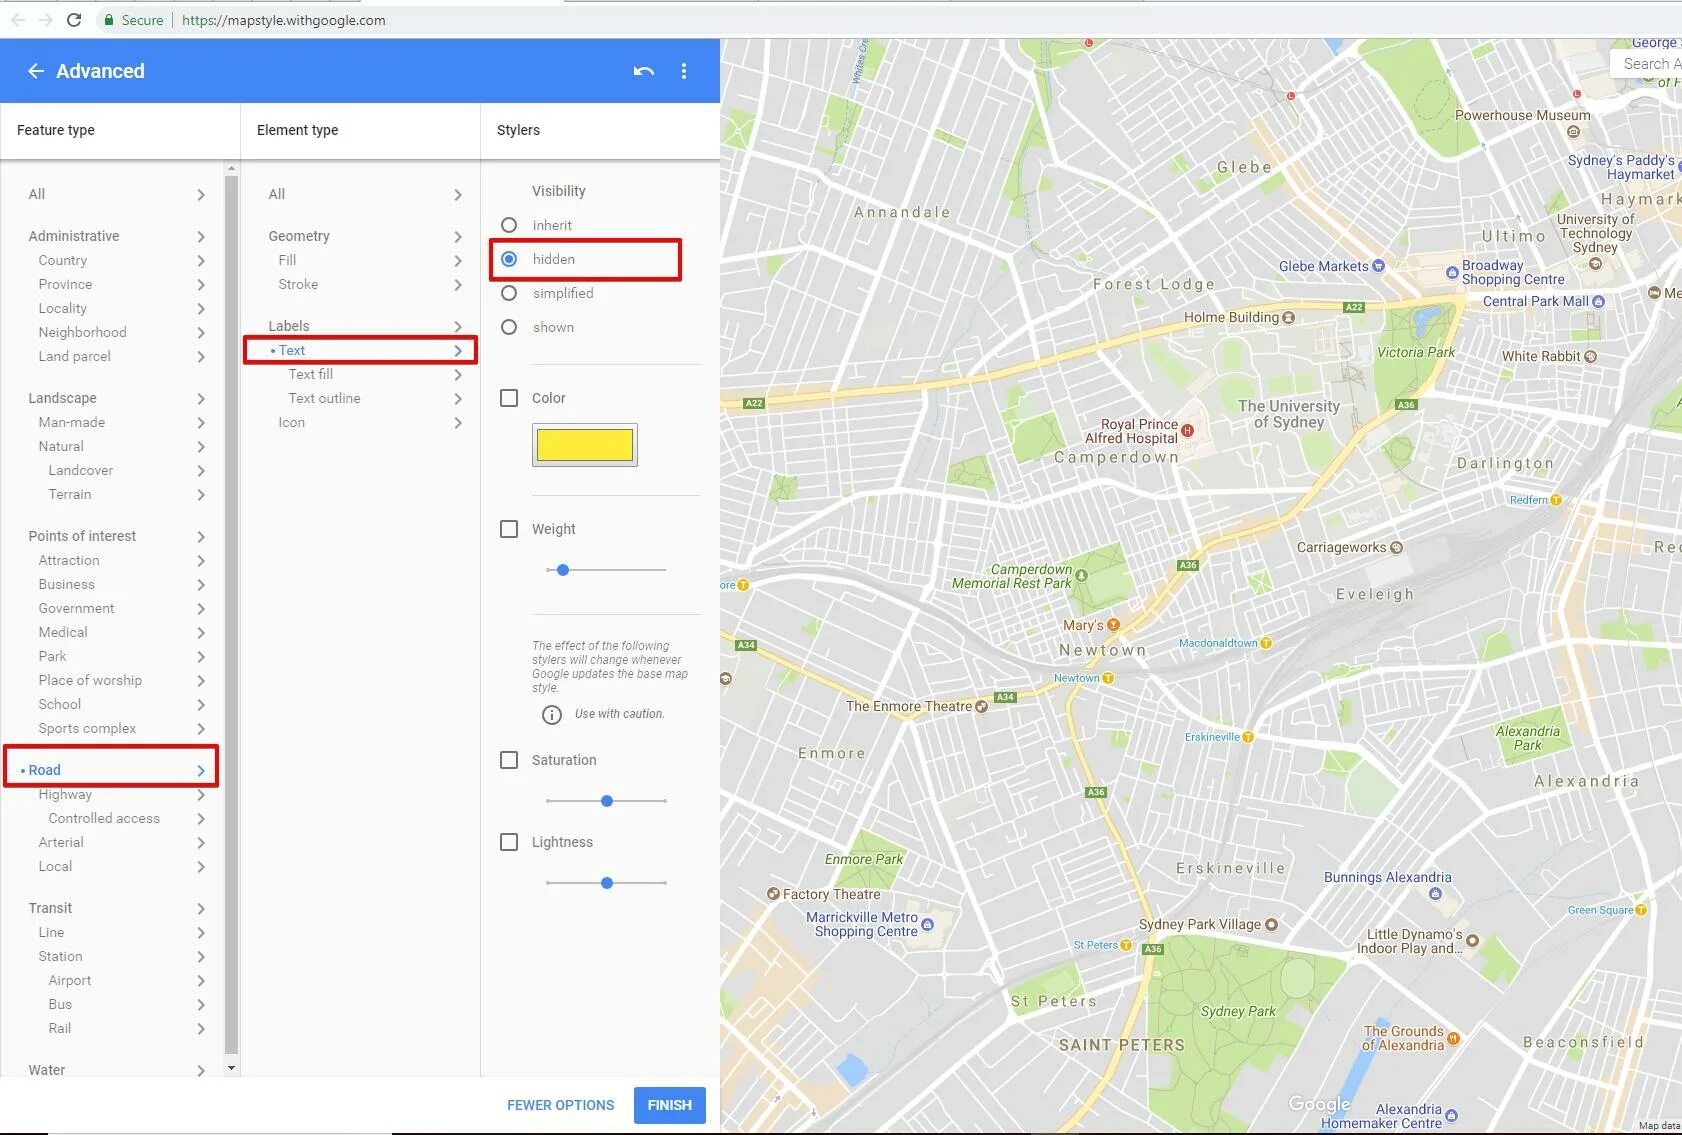Click the Lightness slider handle
Image resolution: width=1682 pixels, height=1135 pixels.
tap(607, 883)
